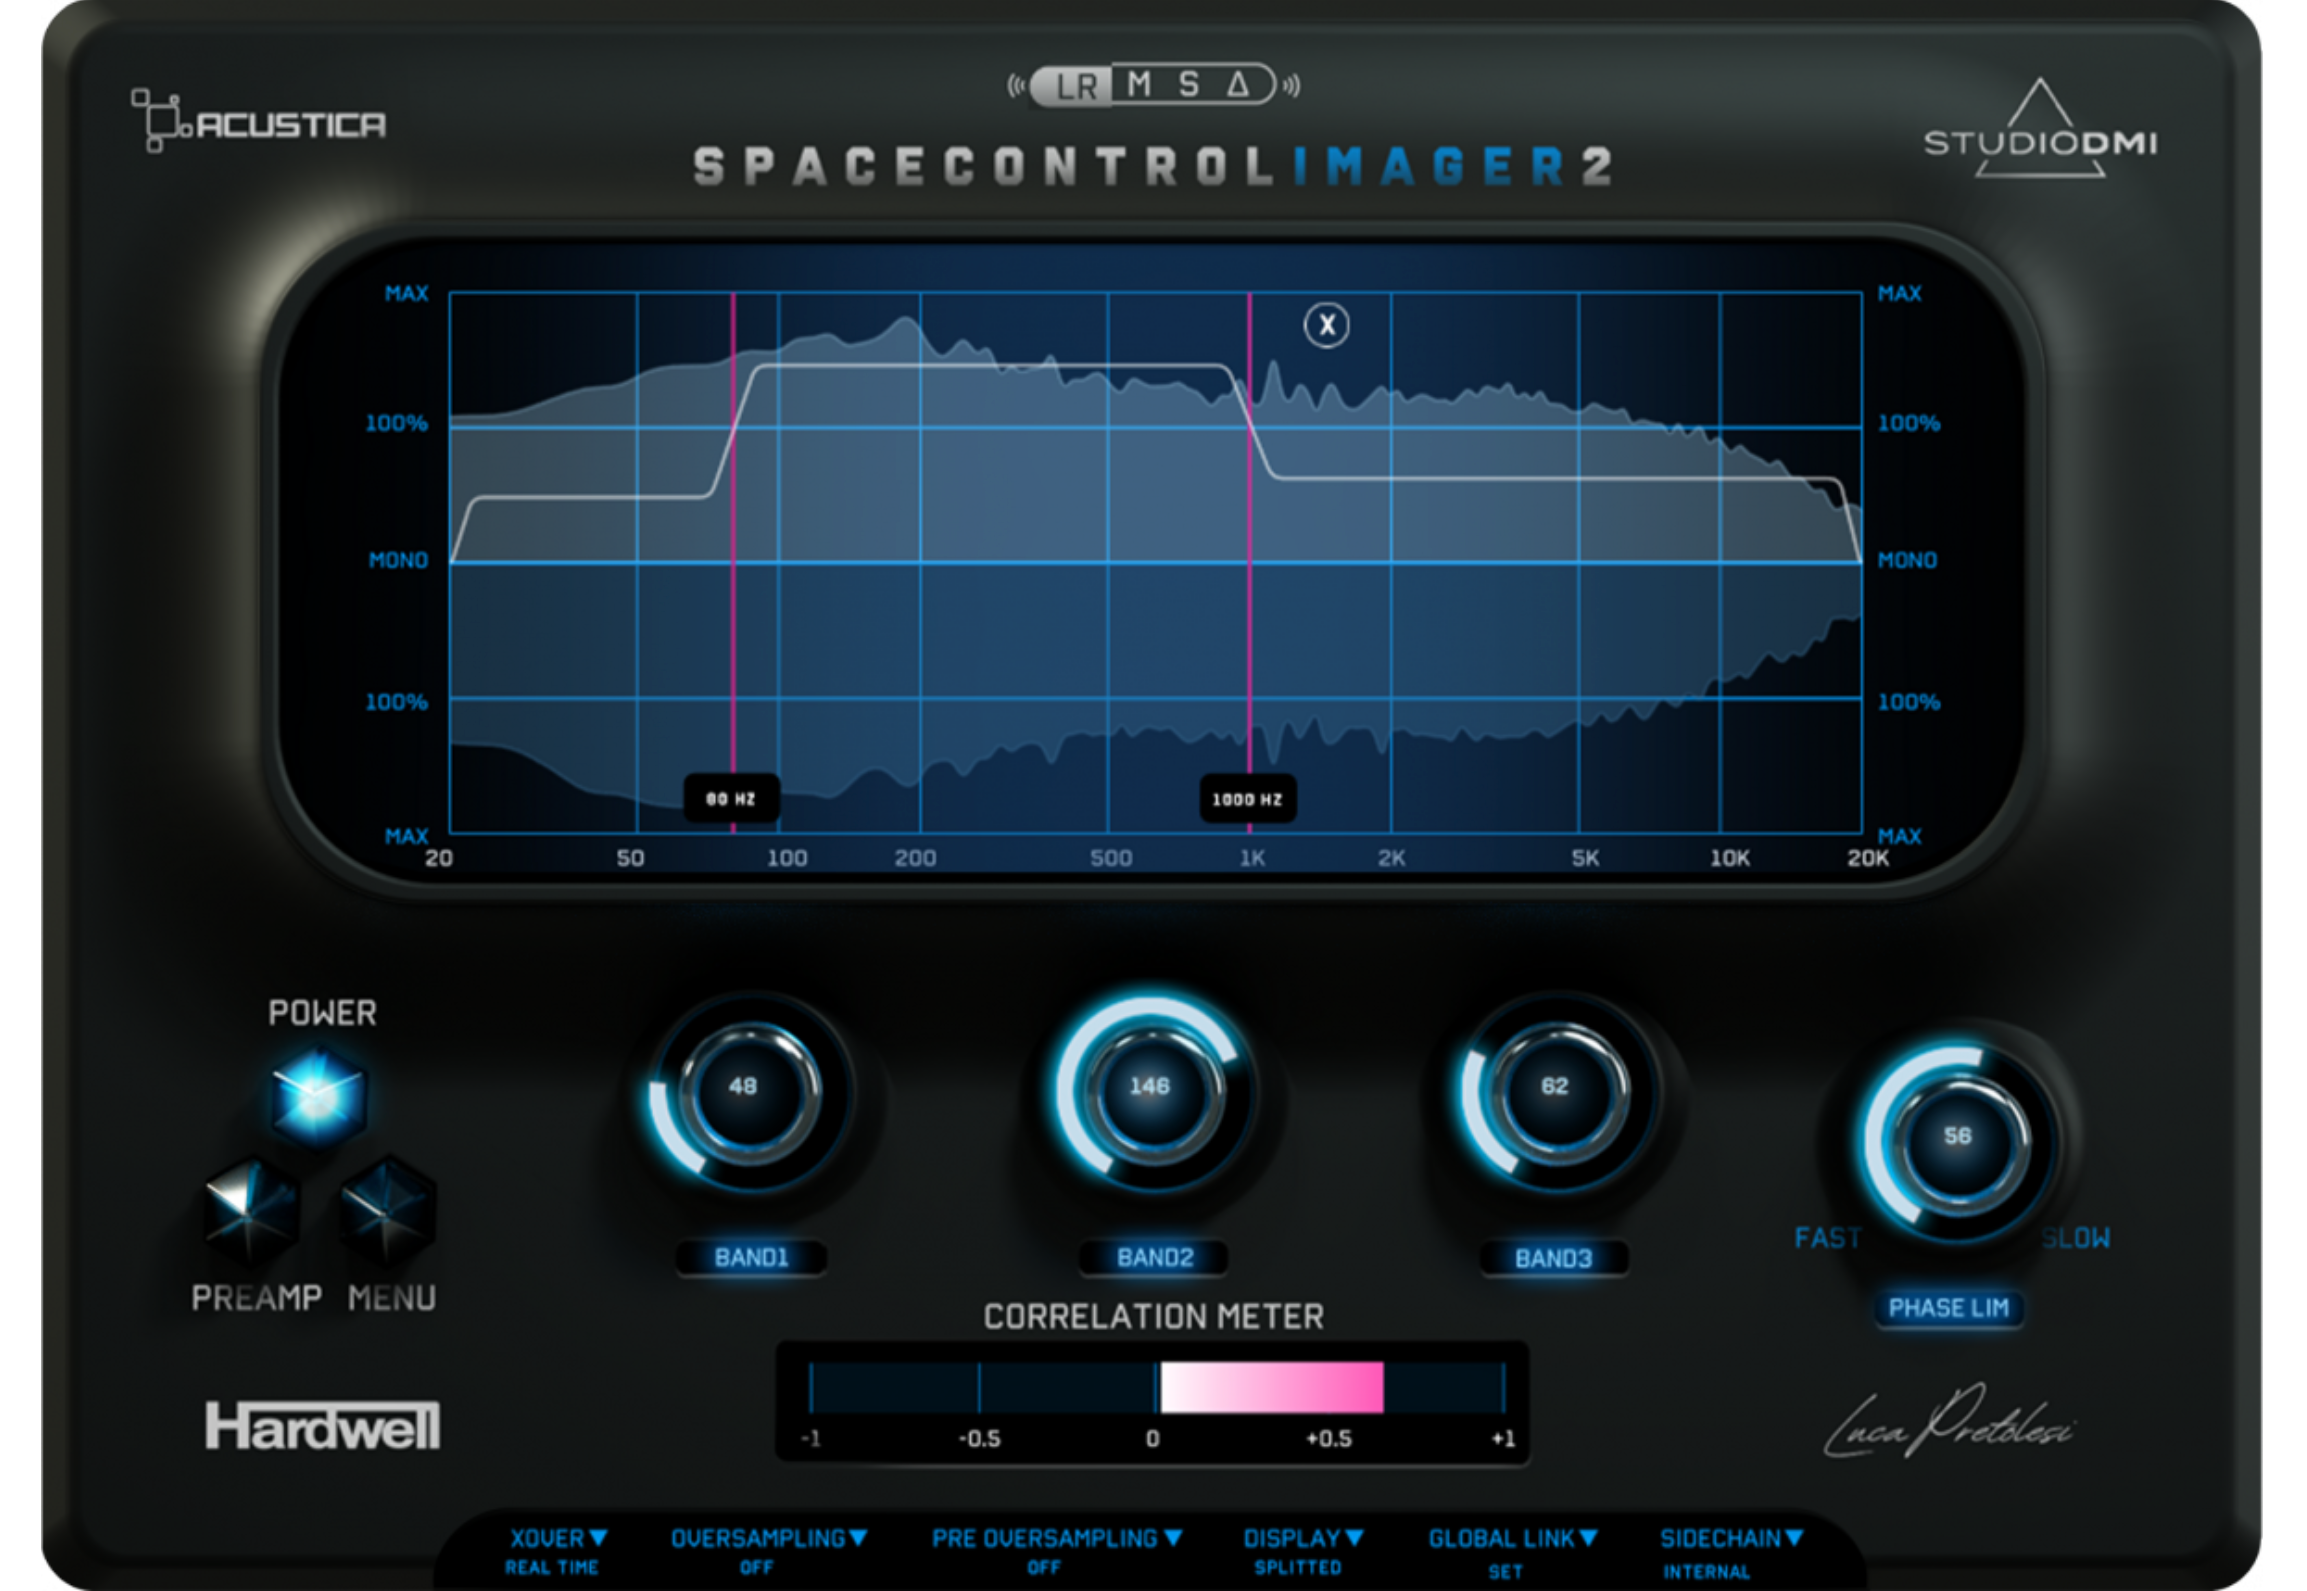Open the GLOBAL LINK menu

point(1512,1539)
